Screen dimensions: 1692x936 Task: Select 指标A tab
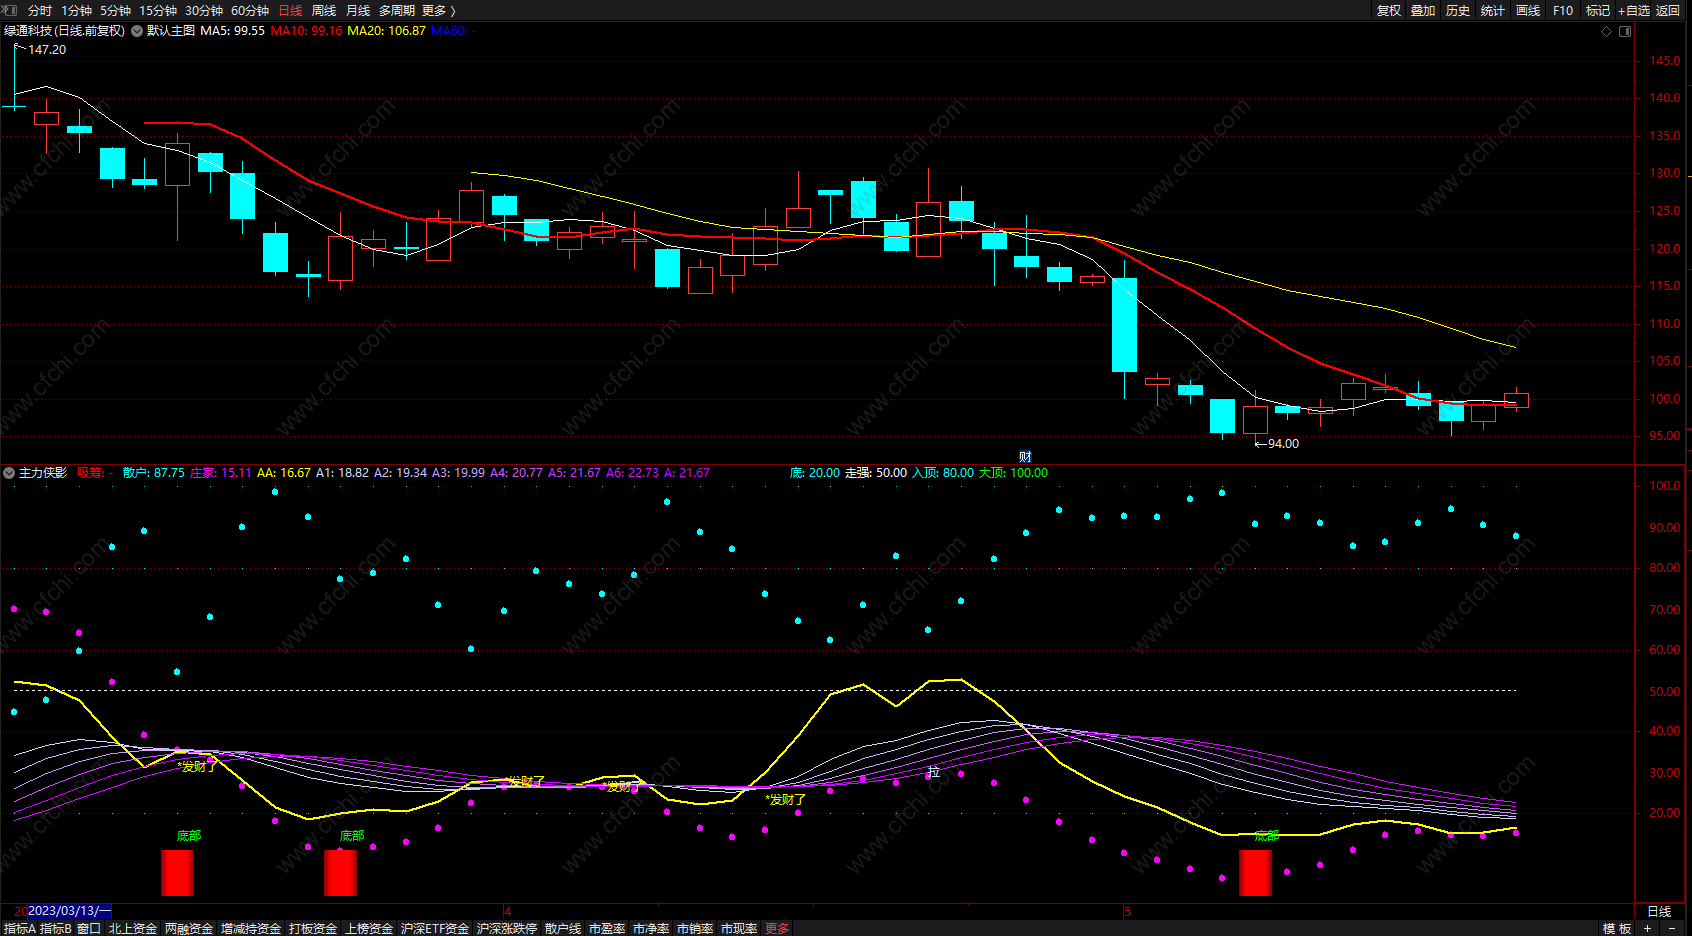click(19, 929)
